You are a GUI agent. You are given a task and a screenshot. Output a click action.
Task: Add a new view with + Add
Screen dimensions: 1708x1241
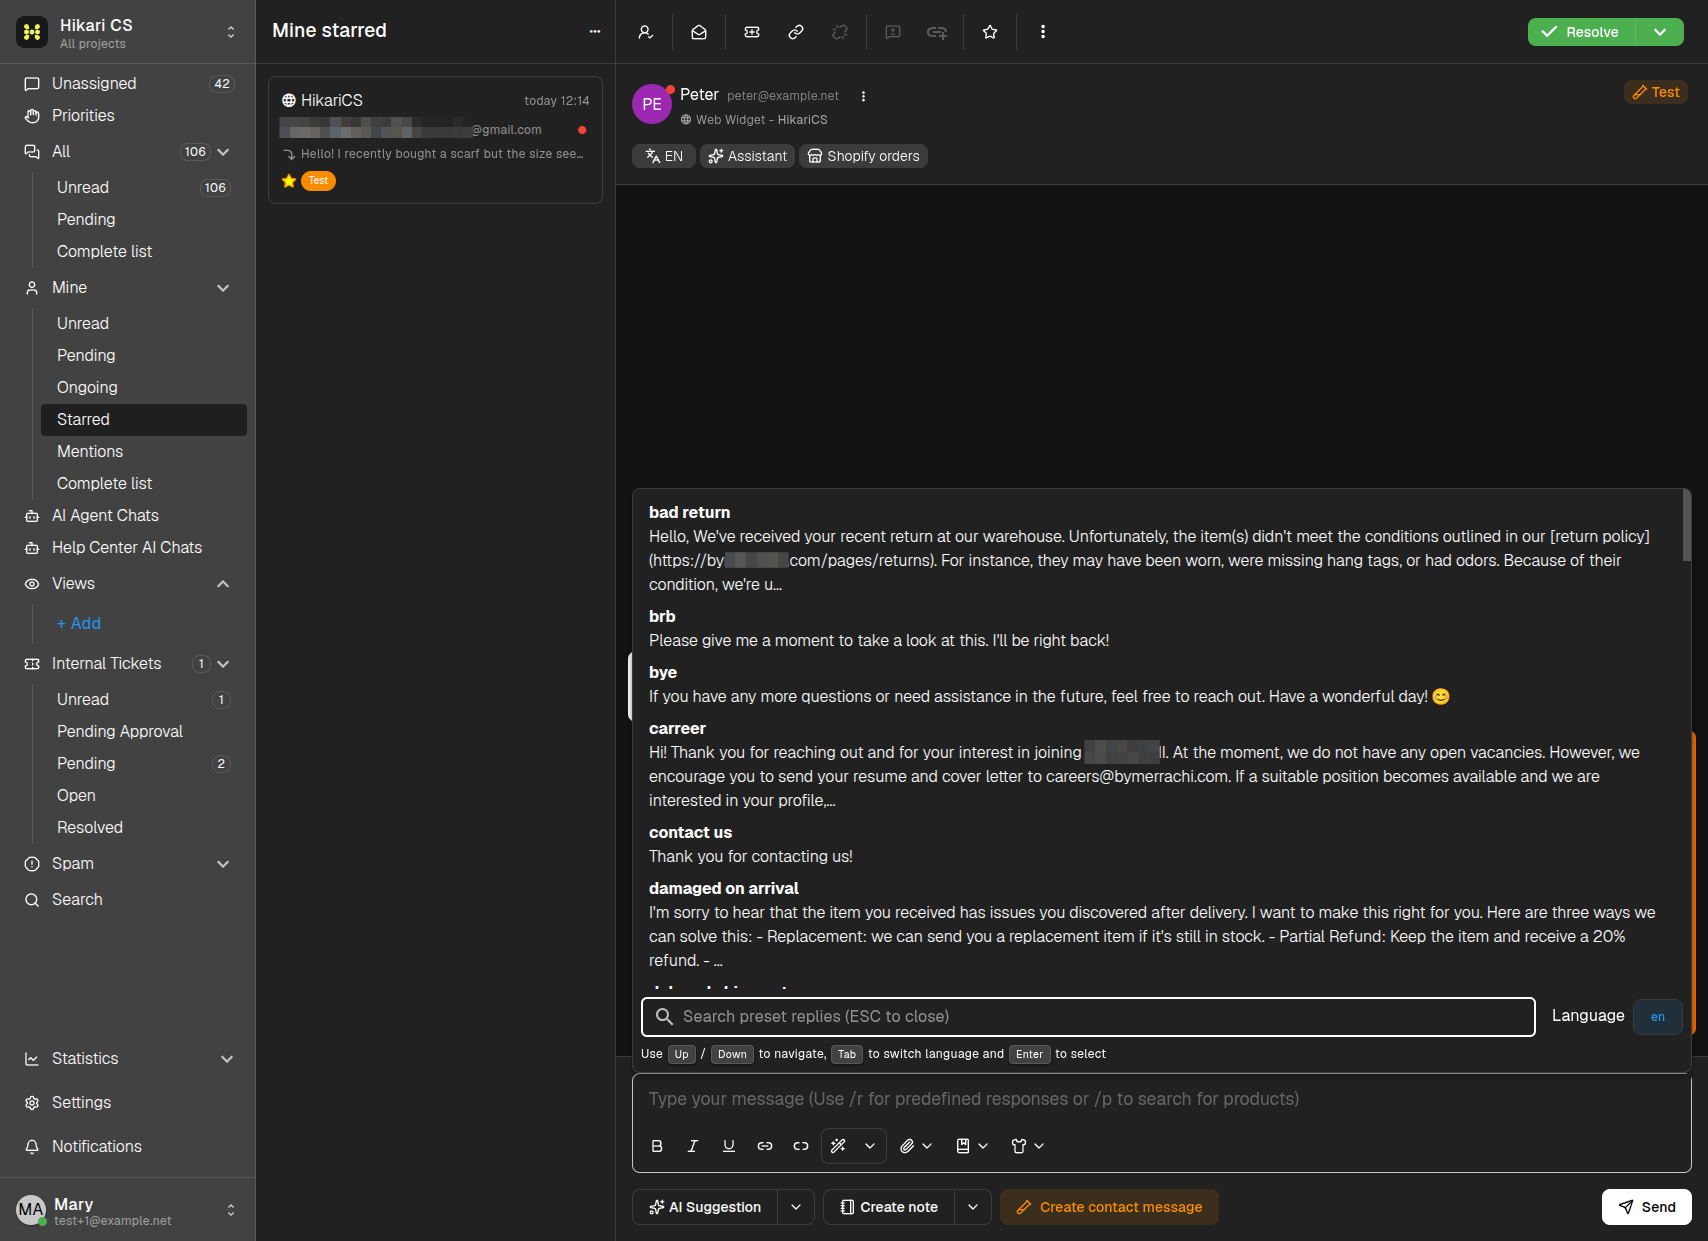pos(79,624)
